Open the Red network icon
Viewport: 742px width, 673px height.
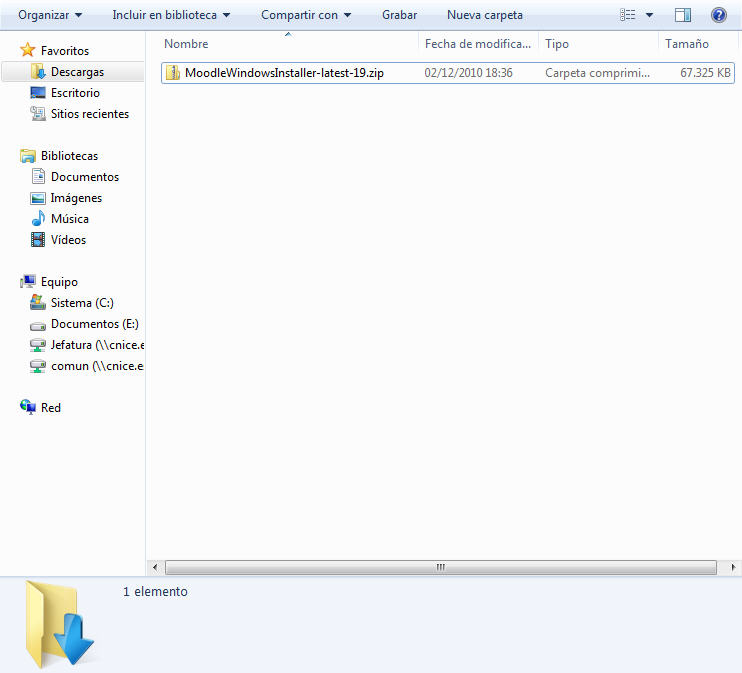28,408
